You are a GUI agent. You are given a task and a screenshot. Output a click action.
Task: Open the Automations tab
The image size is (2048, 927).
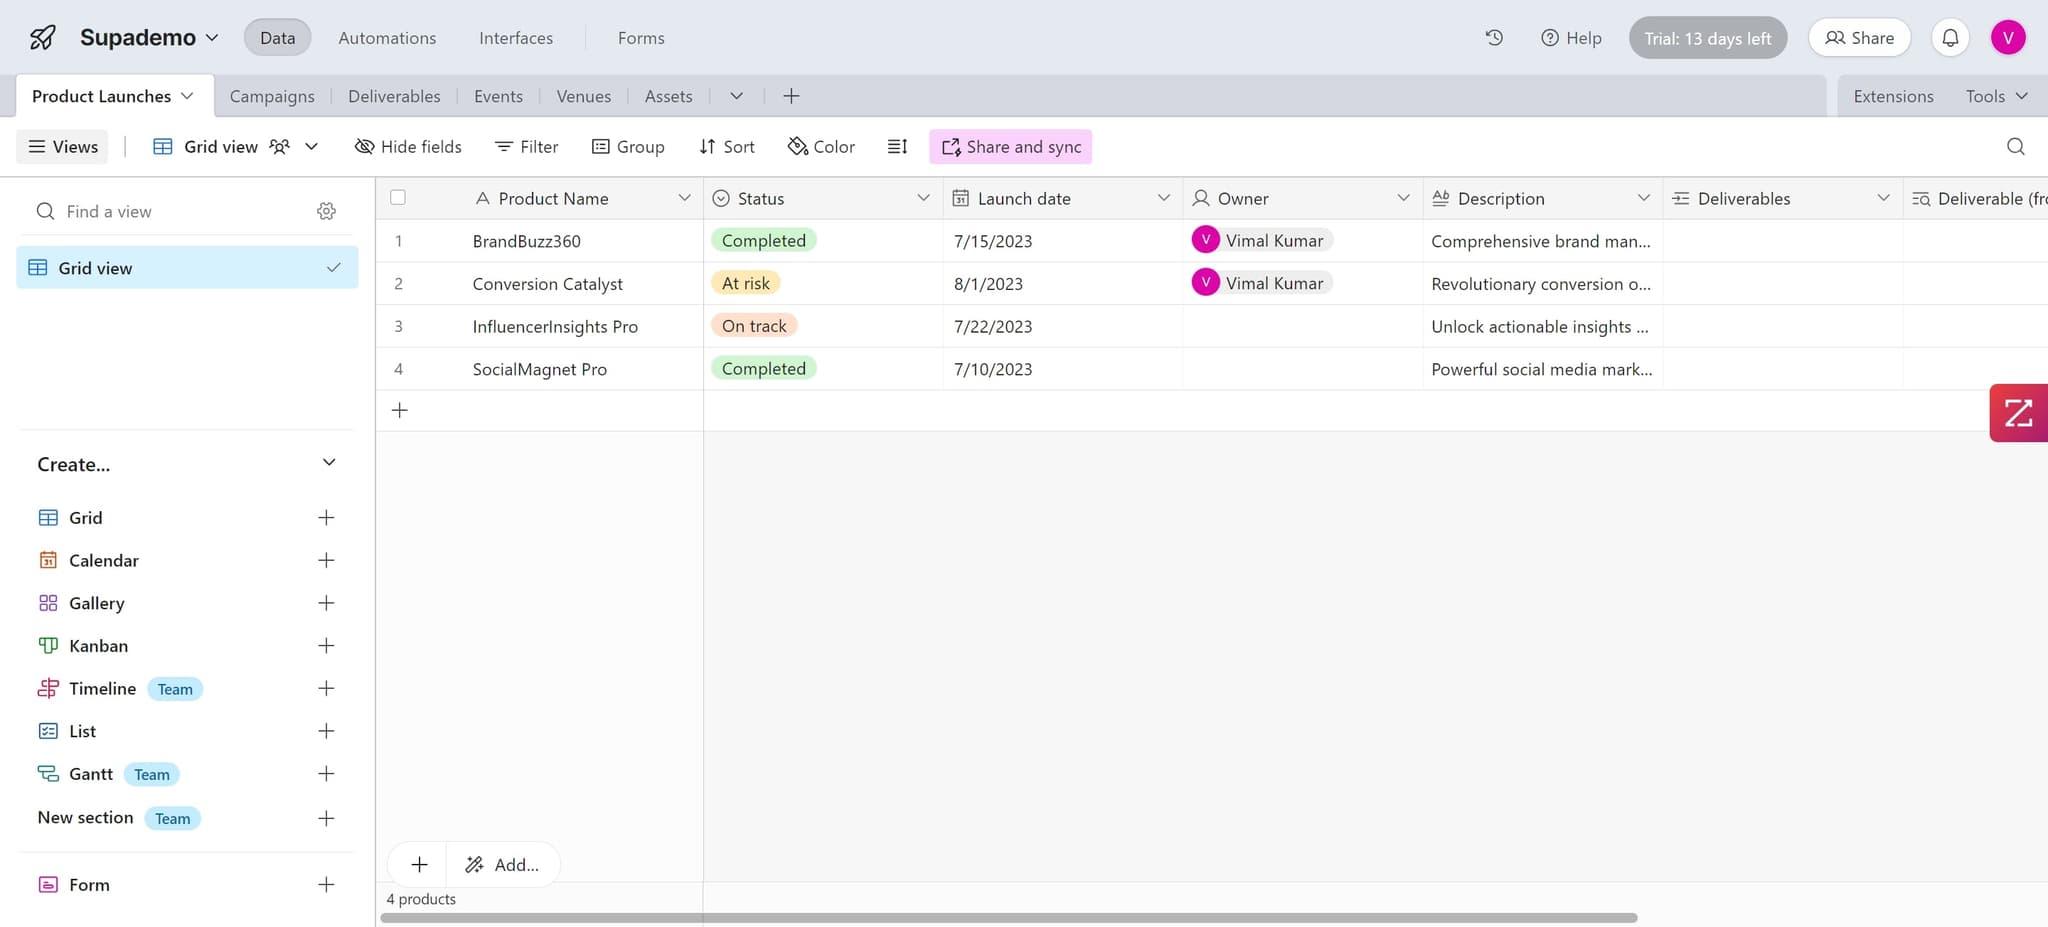[x=387, y=38]
